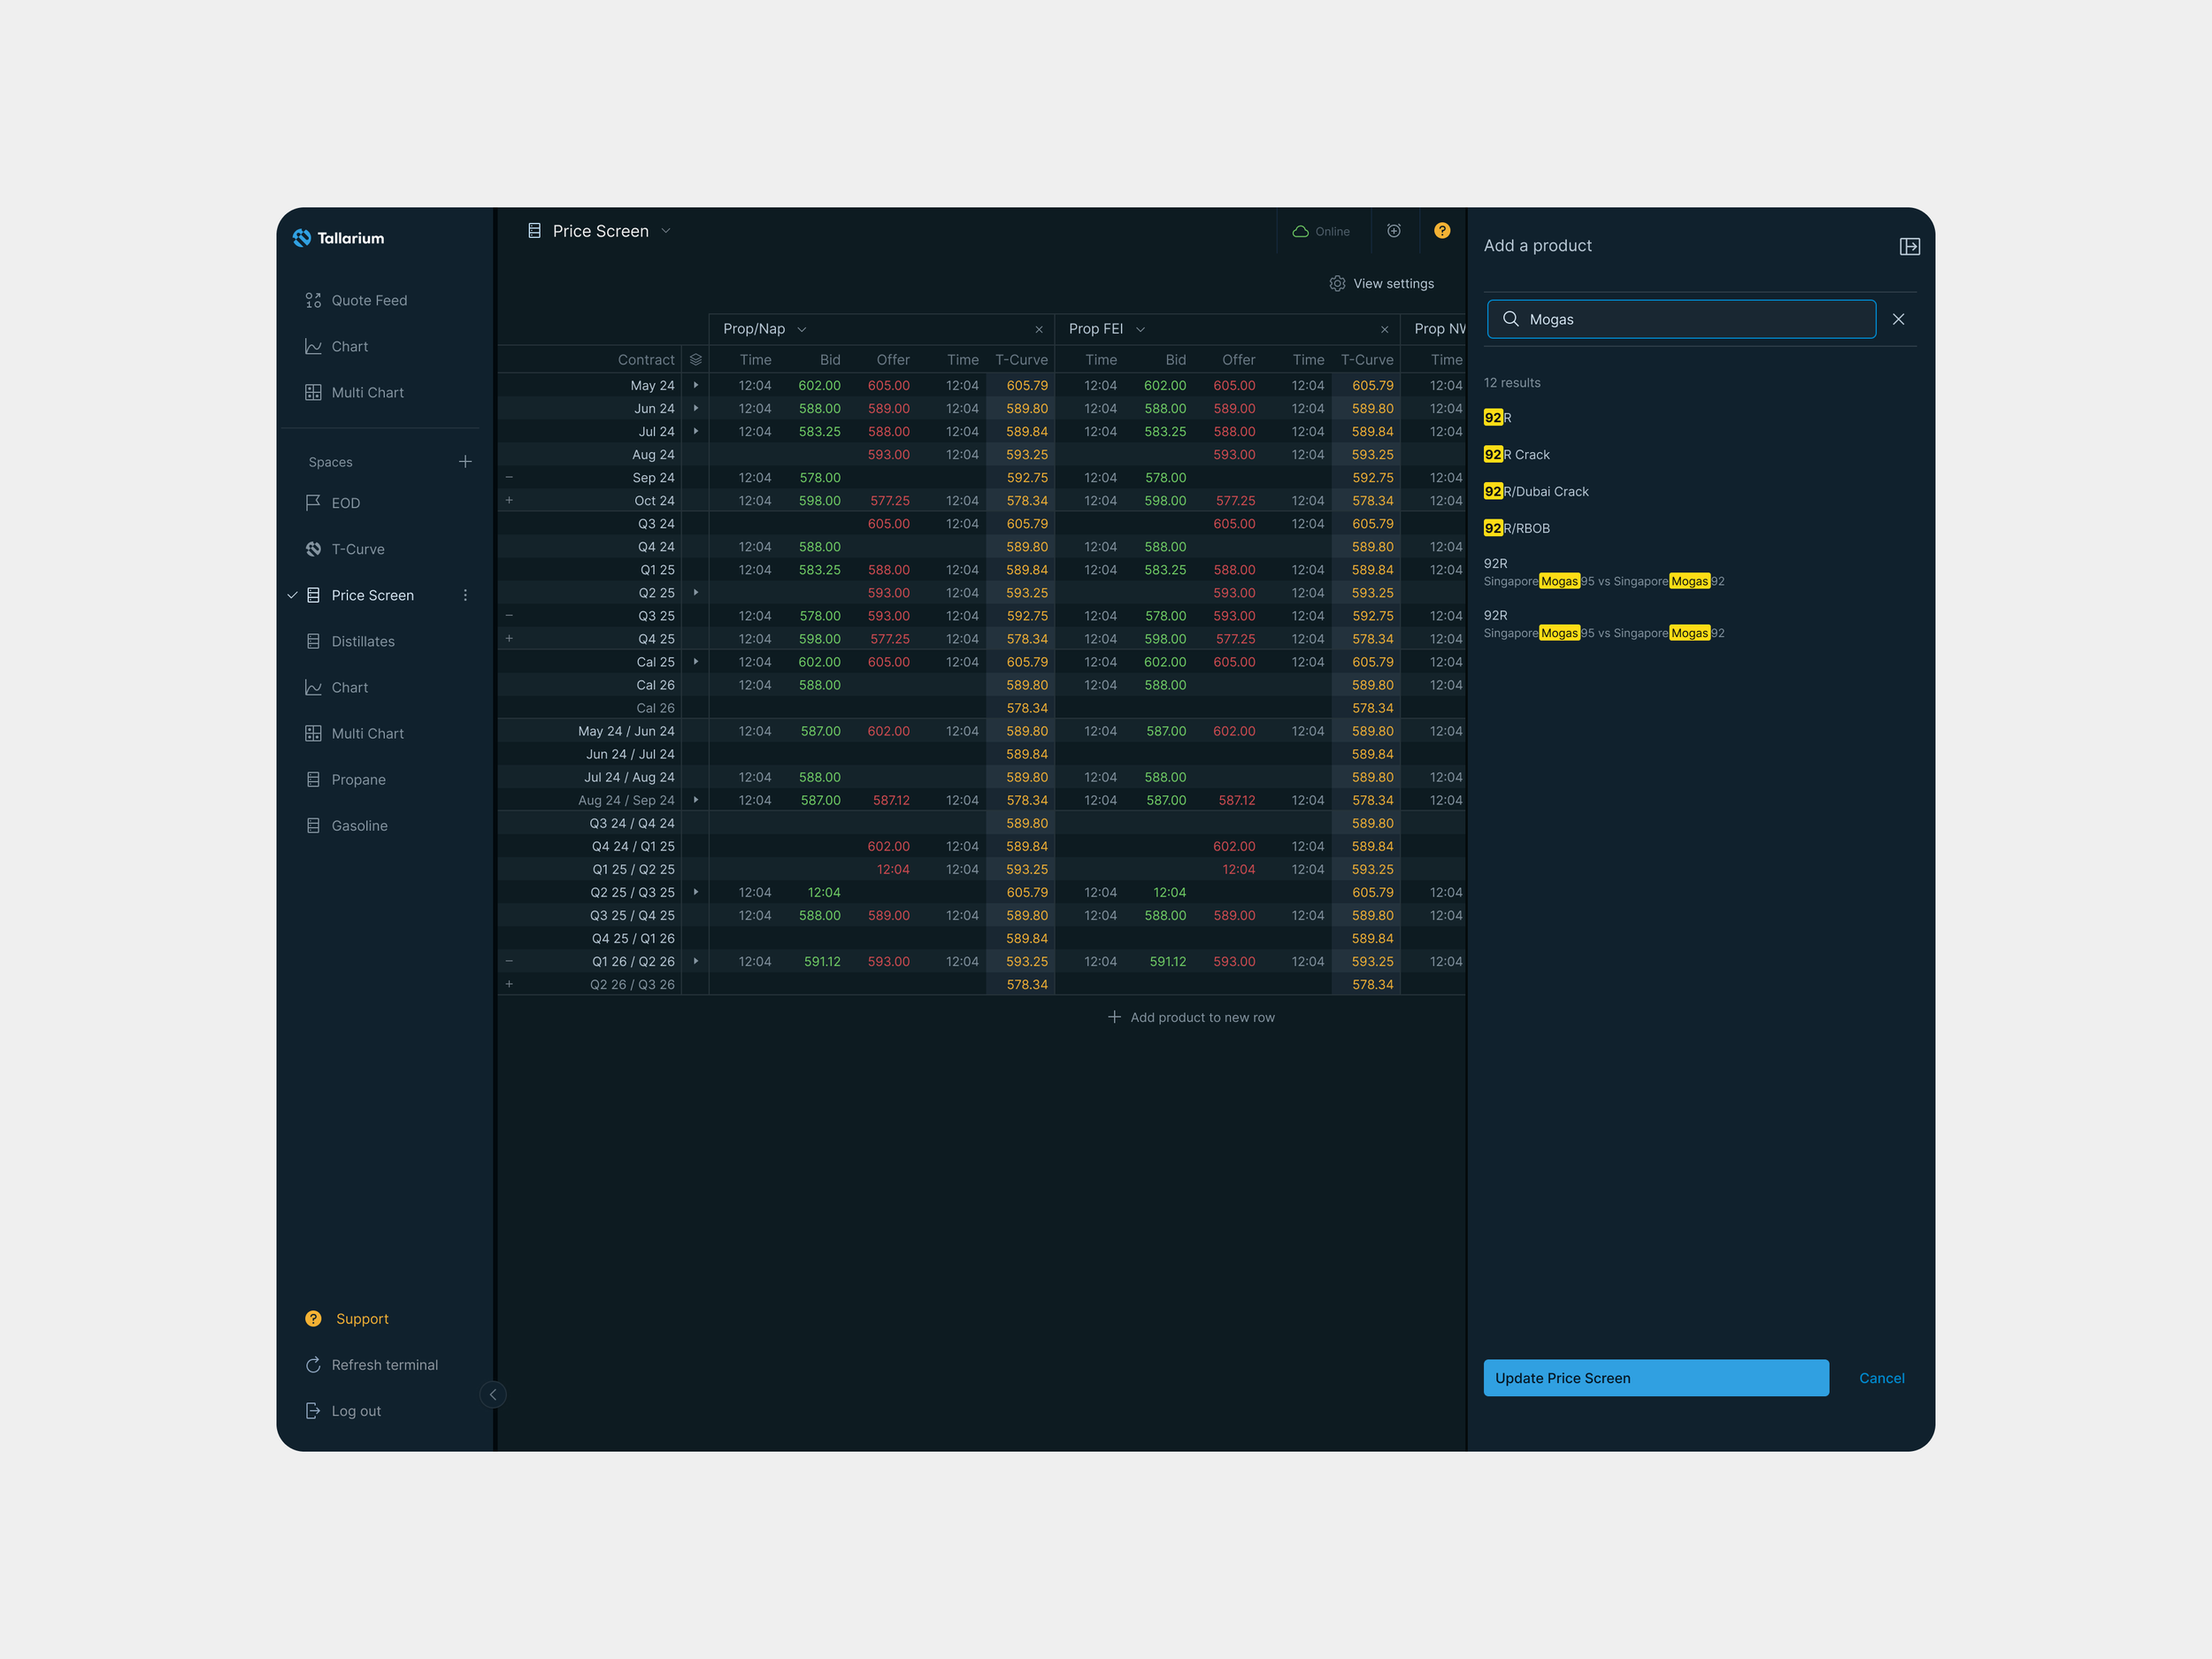Click the plus icon beside Spaces
Screen dimensions: 2212x1659
coord(465,462)
